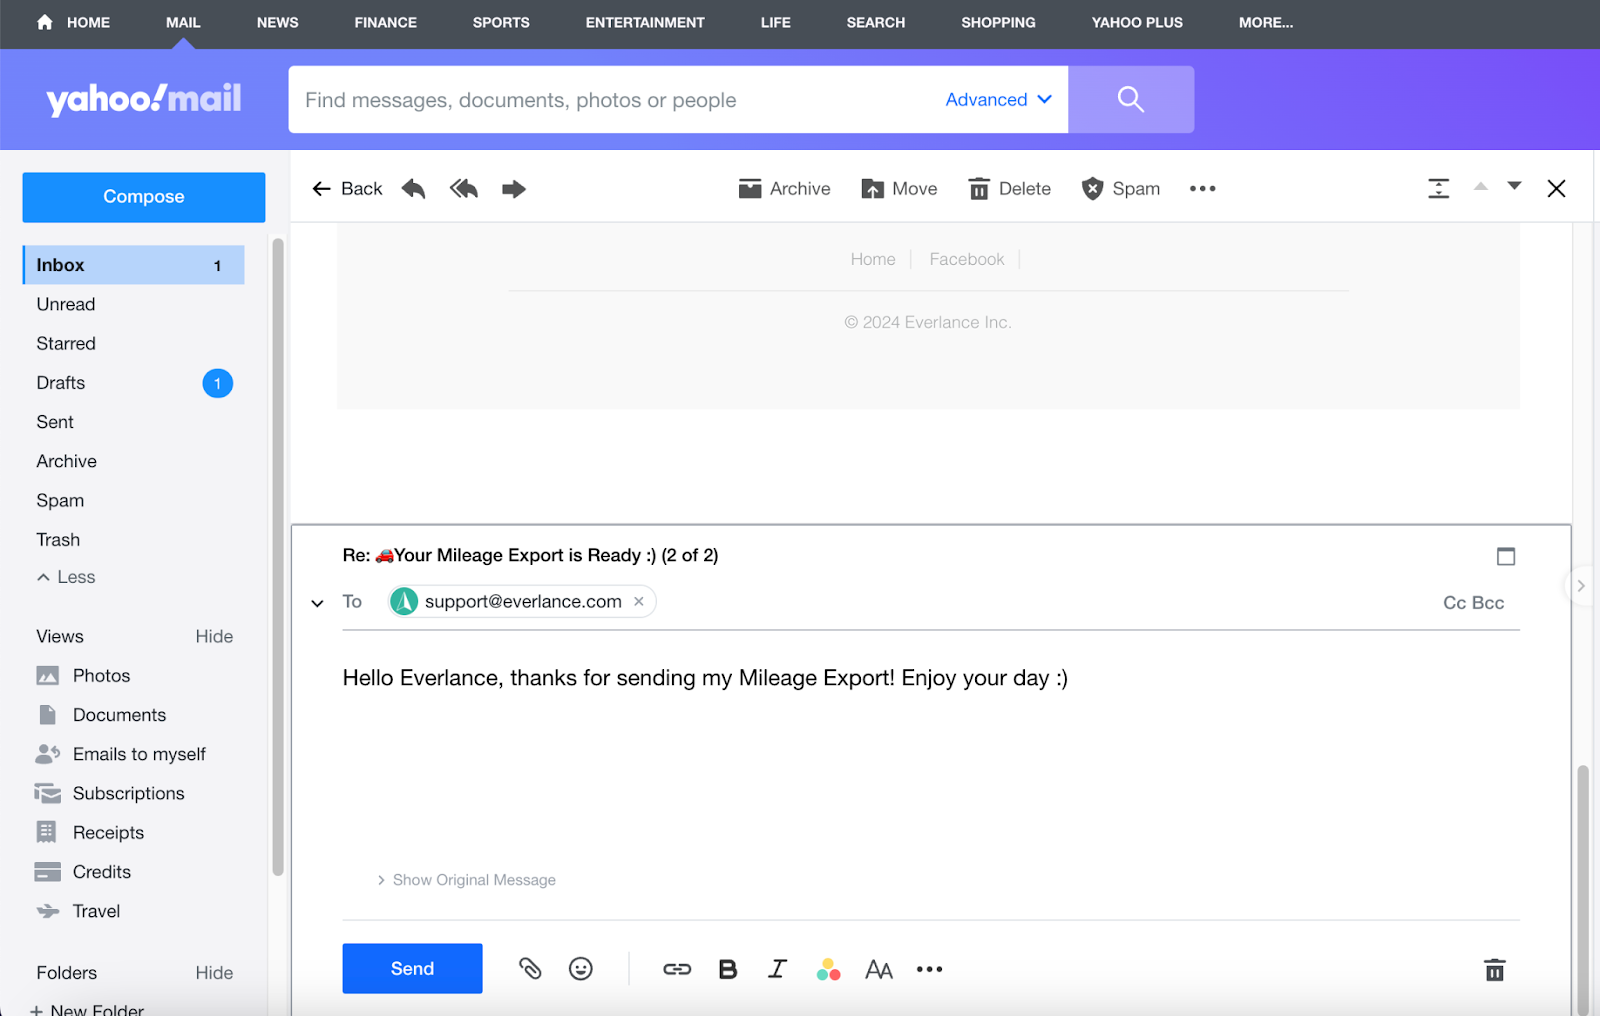Click the magnifier search button
Screen dimensions: 1600x1016
coord(1130,99)
